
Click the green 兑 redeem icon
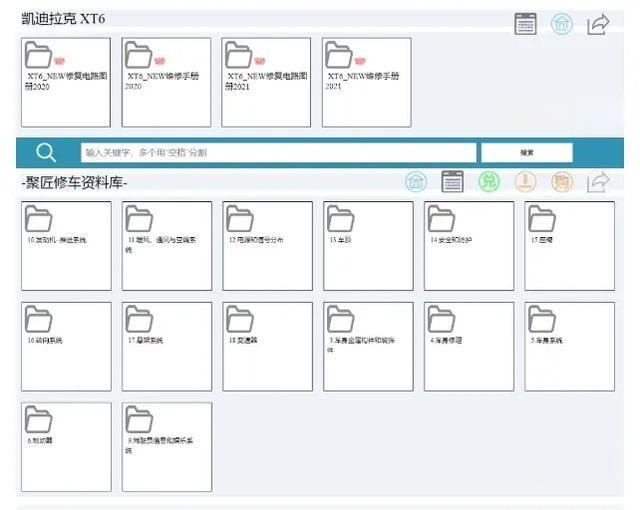[x=489, y=181]
